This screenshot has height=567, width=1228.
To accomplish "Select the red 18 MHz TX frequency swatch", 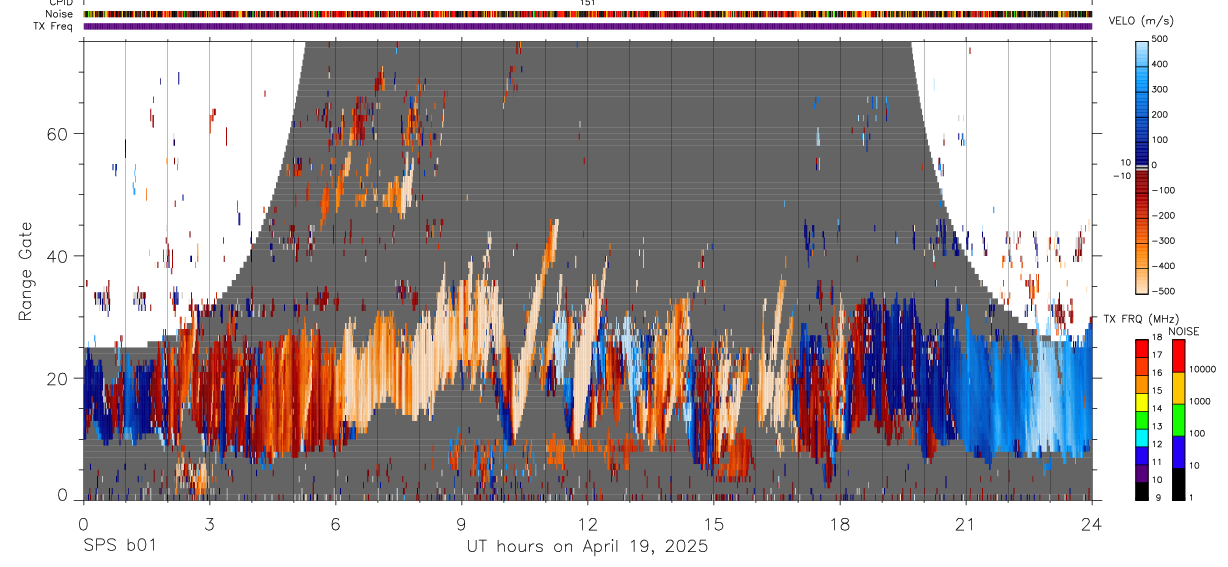I will pyautogui.click(x=1142, y=348).
